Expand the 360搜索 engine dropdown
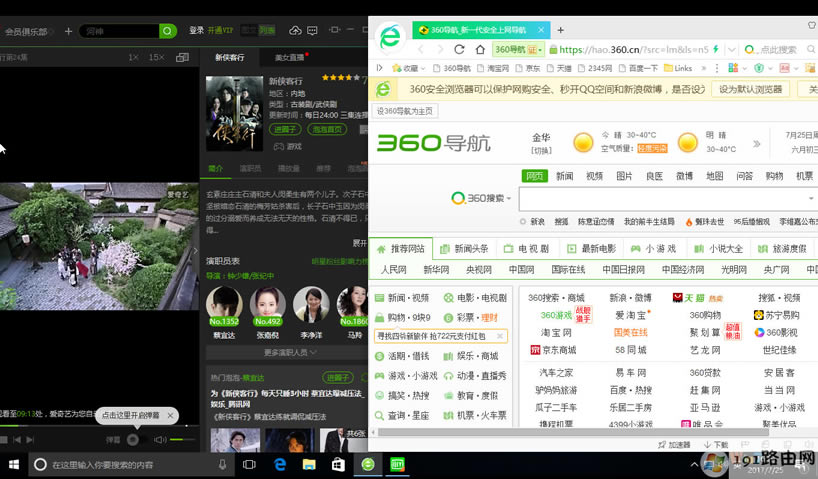Viewport: 818px width, 479px height. click(x=523, y=198)
